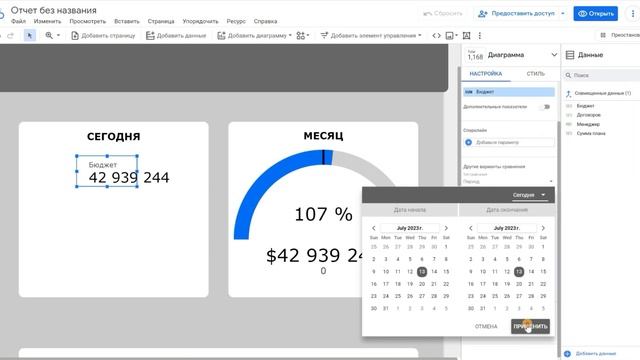Click the Предоставить доступ share button
The height and width of the screenshot is (360, 640).
[516, 13]
